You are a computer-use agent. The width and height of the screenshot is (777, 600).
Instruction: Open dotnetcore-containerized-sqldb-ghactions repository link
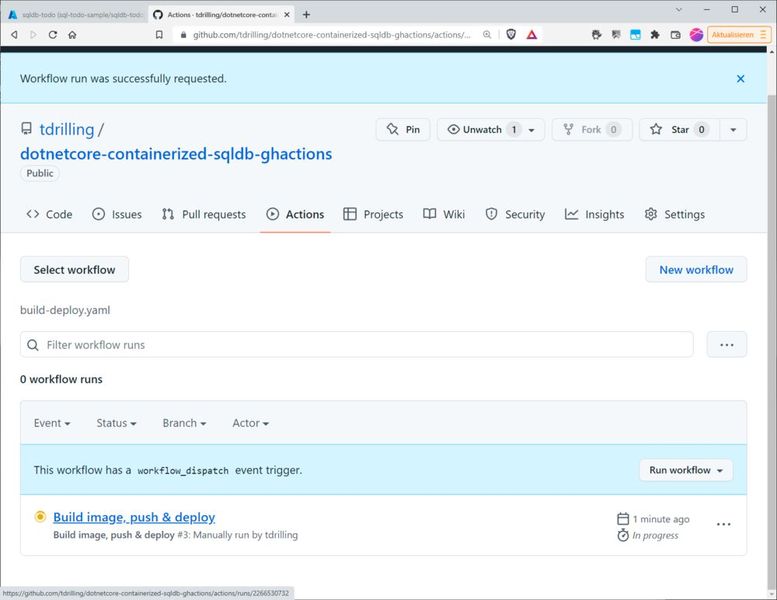[176, 154]
